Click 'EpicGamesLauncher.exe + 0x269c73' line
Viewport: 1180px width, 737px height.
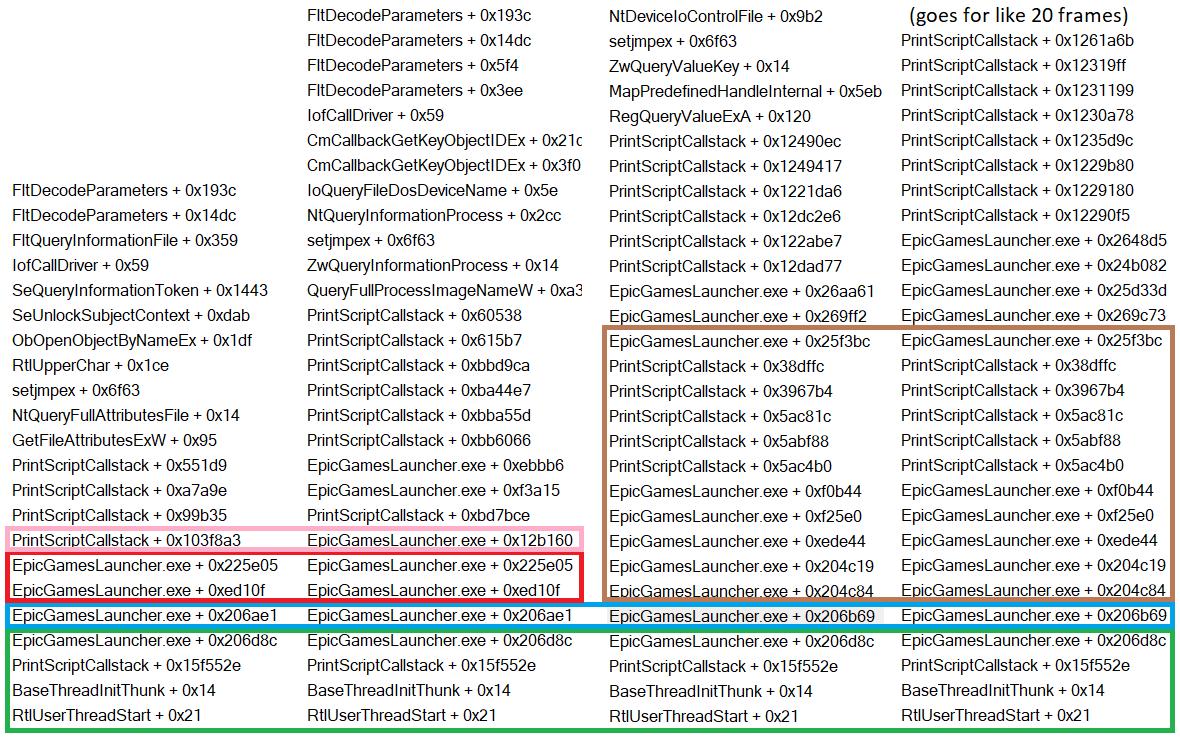coord(1033,315)
